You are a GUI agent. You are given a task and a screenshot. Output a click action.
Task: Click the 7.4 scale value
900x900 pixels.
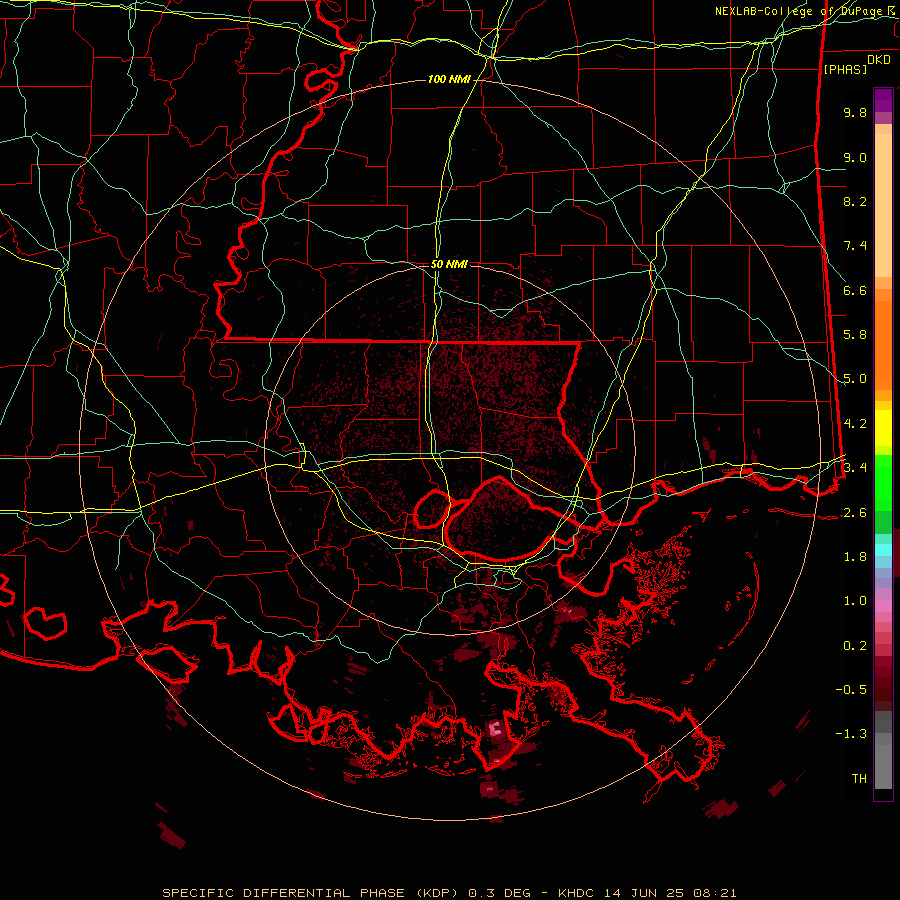pyautogui.click(x=855, y=246)
